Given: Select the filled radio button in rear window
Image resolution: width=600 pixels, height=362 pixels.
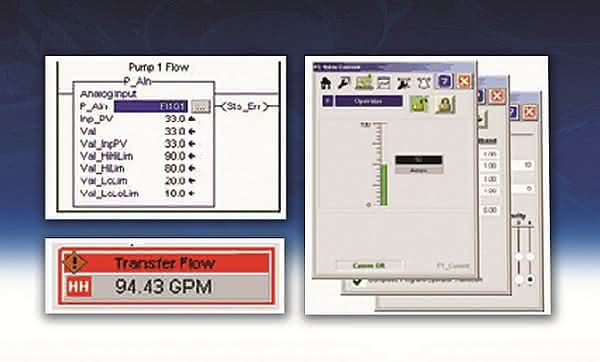Looking at the screenshot, I should (530, 279).
